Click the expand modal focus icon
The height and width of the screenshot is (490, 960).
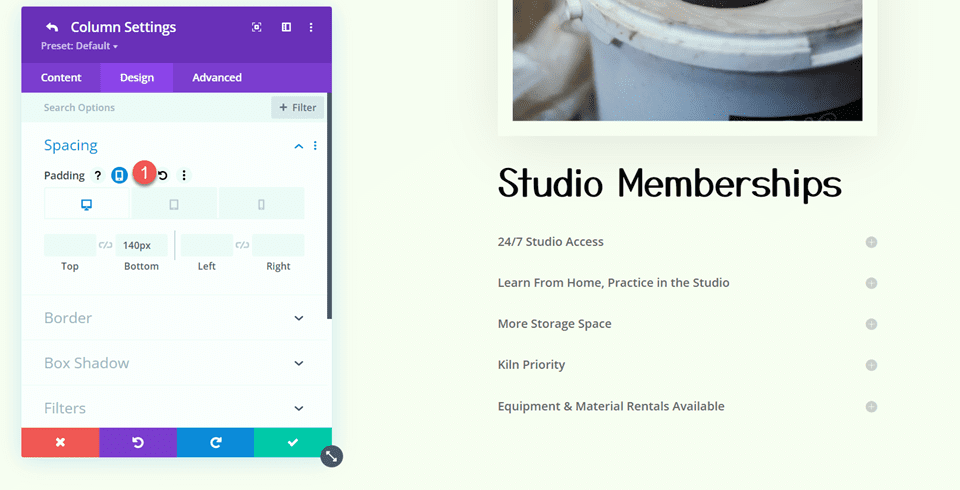click(x=257, y=27)
